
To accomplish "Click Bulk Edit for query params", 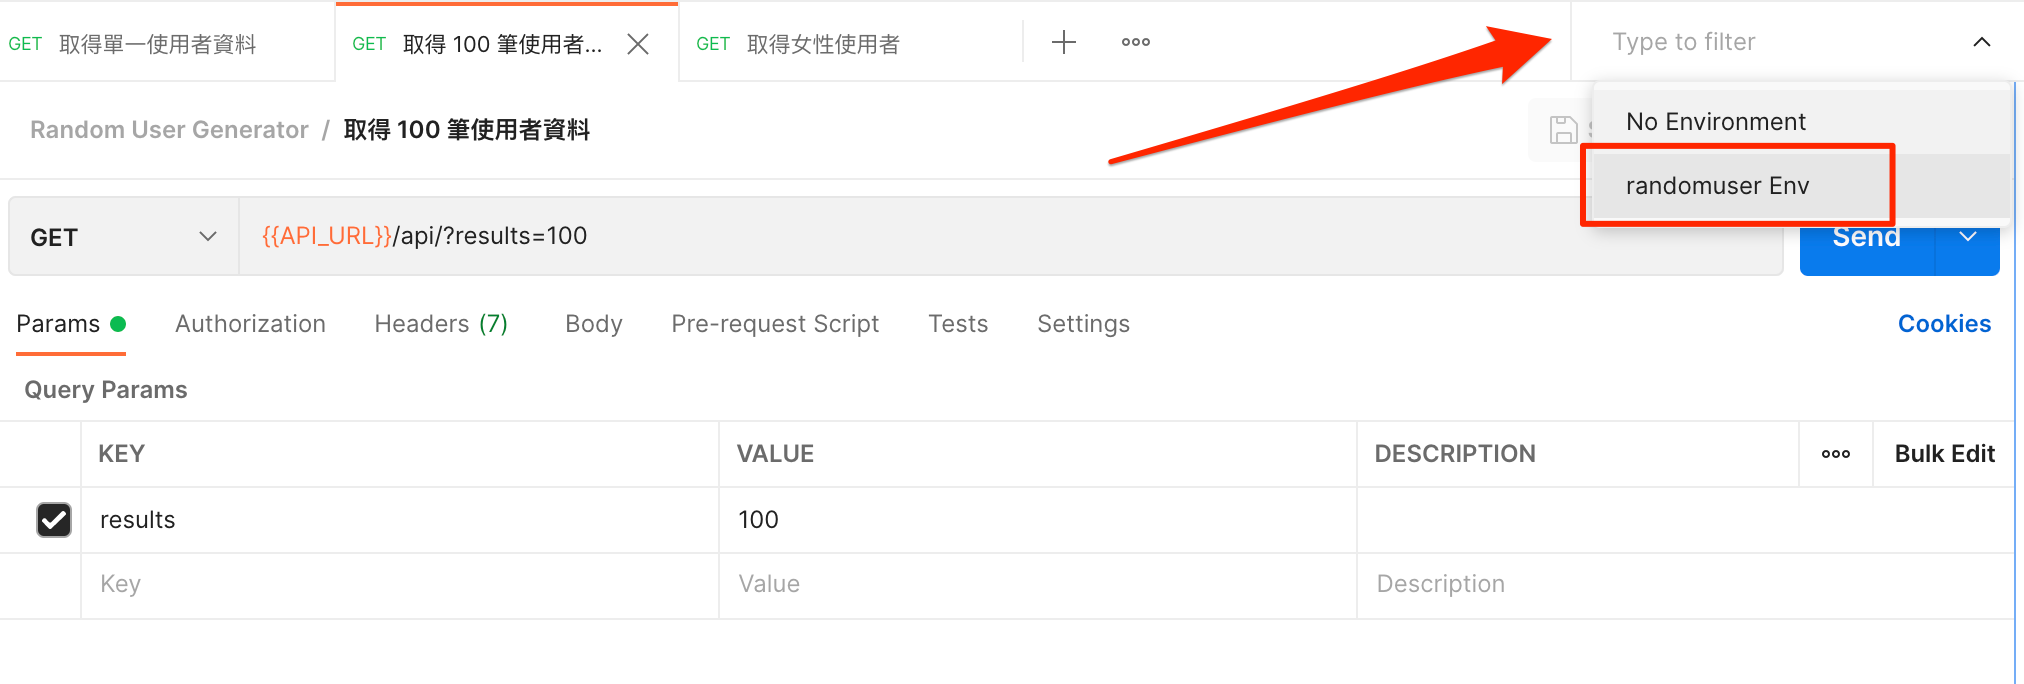I will 1944,454.
